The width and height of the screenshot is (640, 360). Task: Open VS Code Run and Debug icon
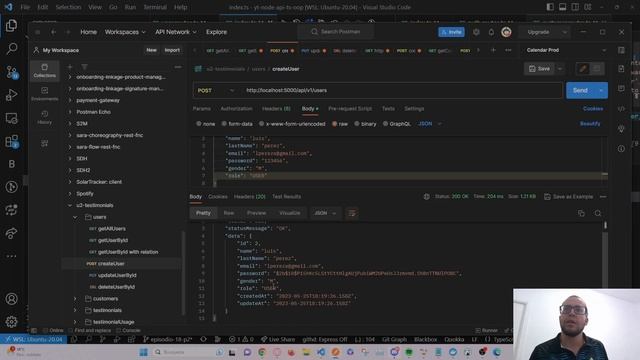point(11,95)
